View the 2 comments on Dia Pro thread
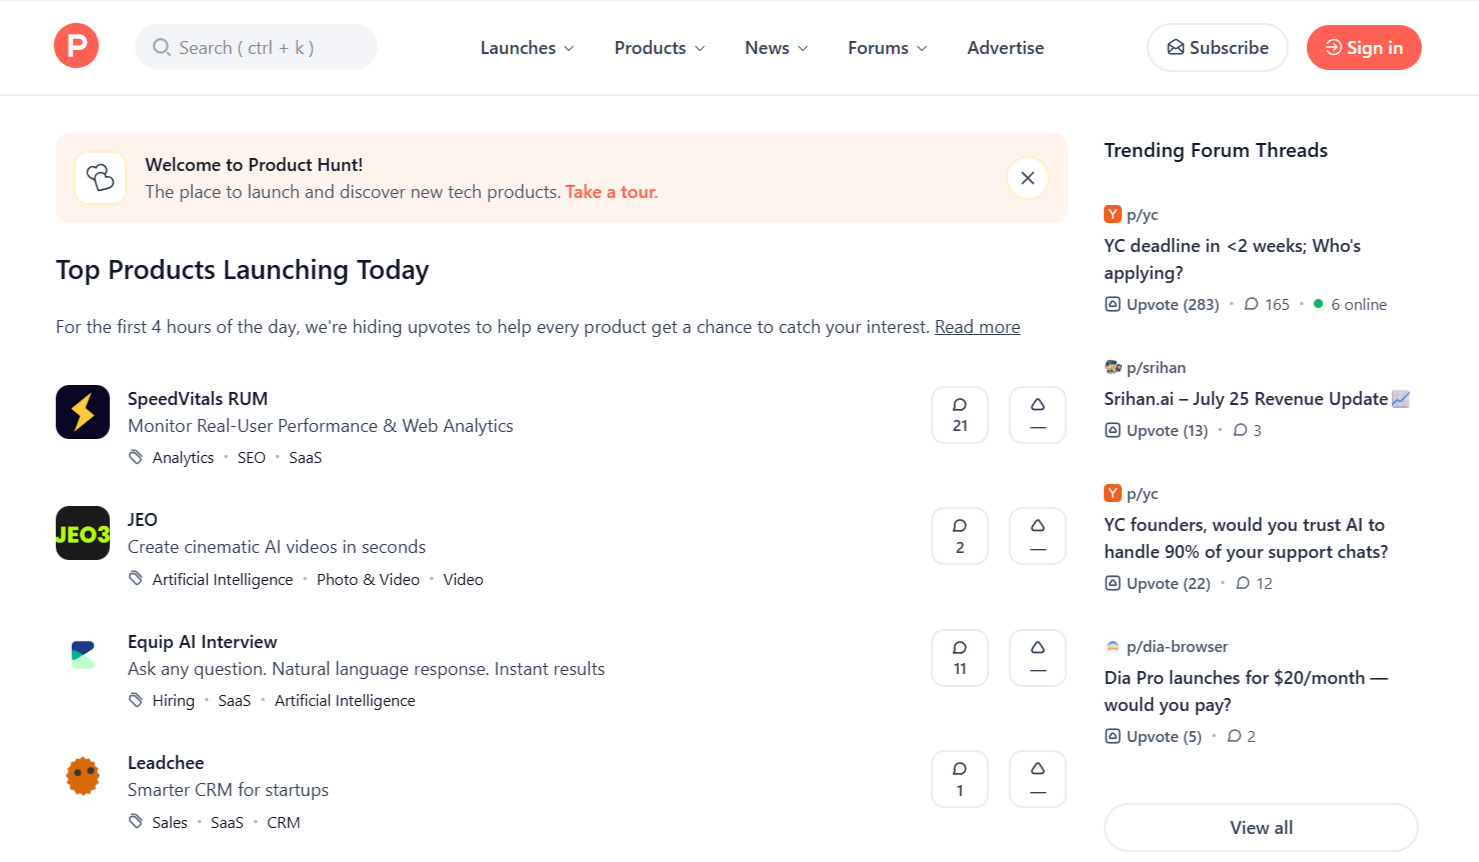 point(1241,737)
